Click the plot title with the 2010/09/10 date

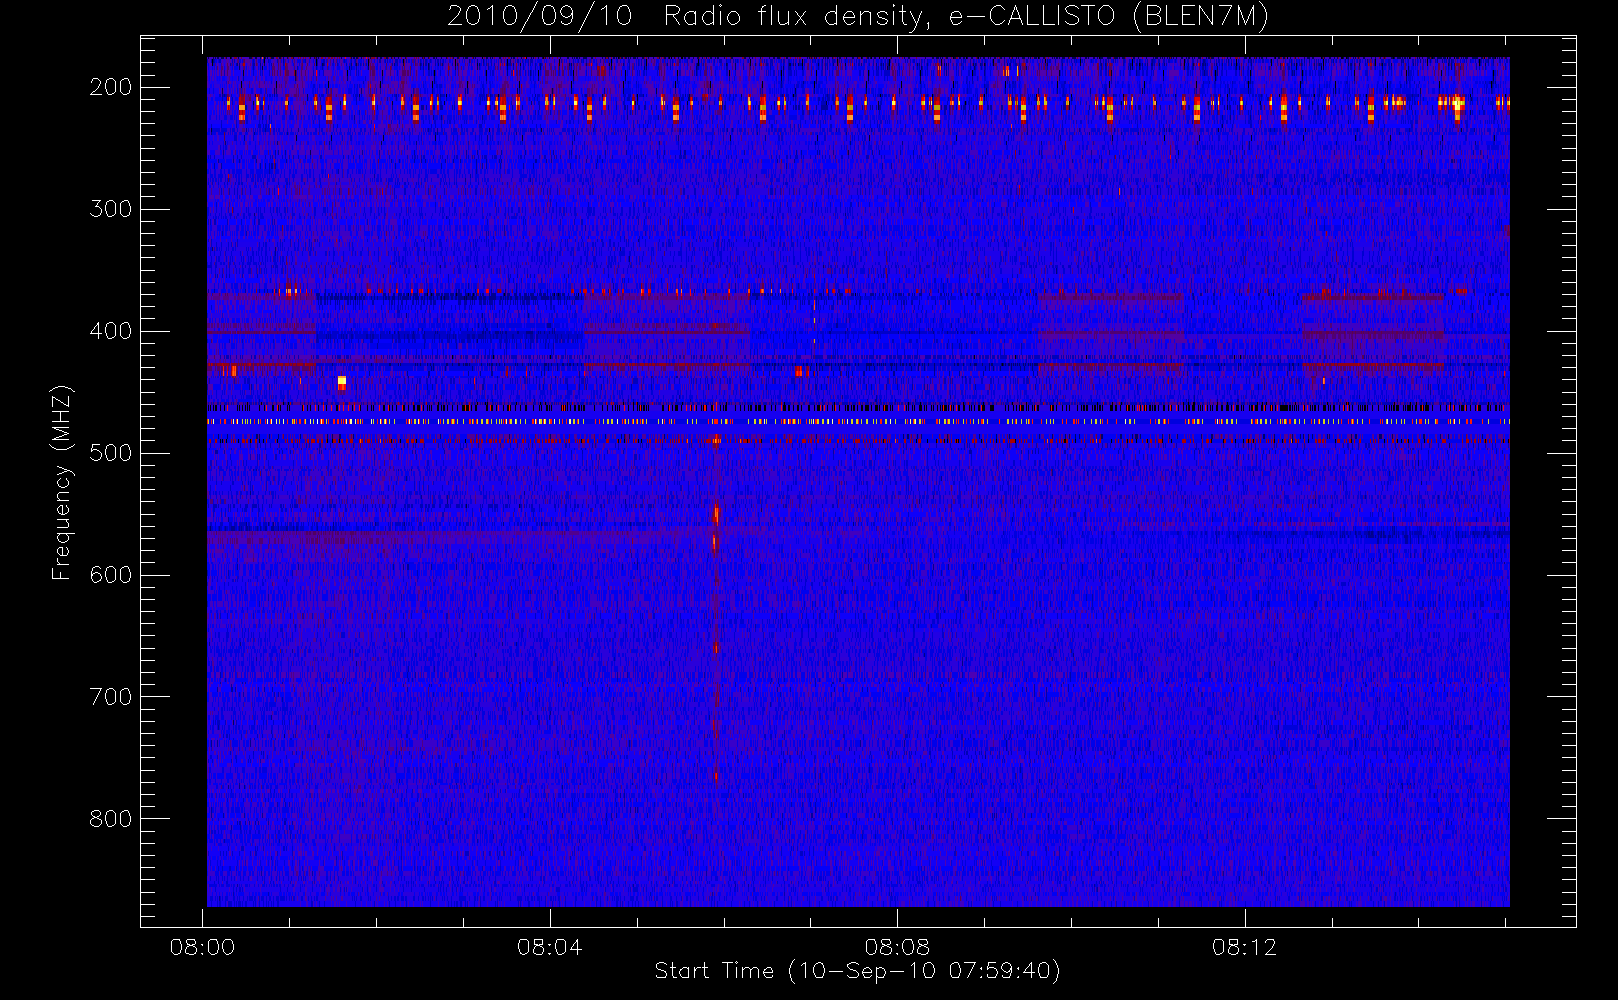tap(857, 17)
